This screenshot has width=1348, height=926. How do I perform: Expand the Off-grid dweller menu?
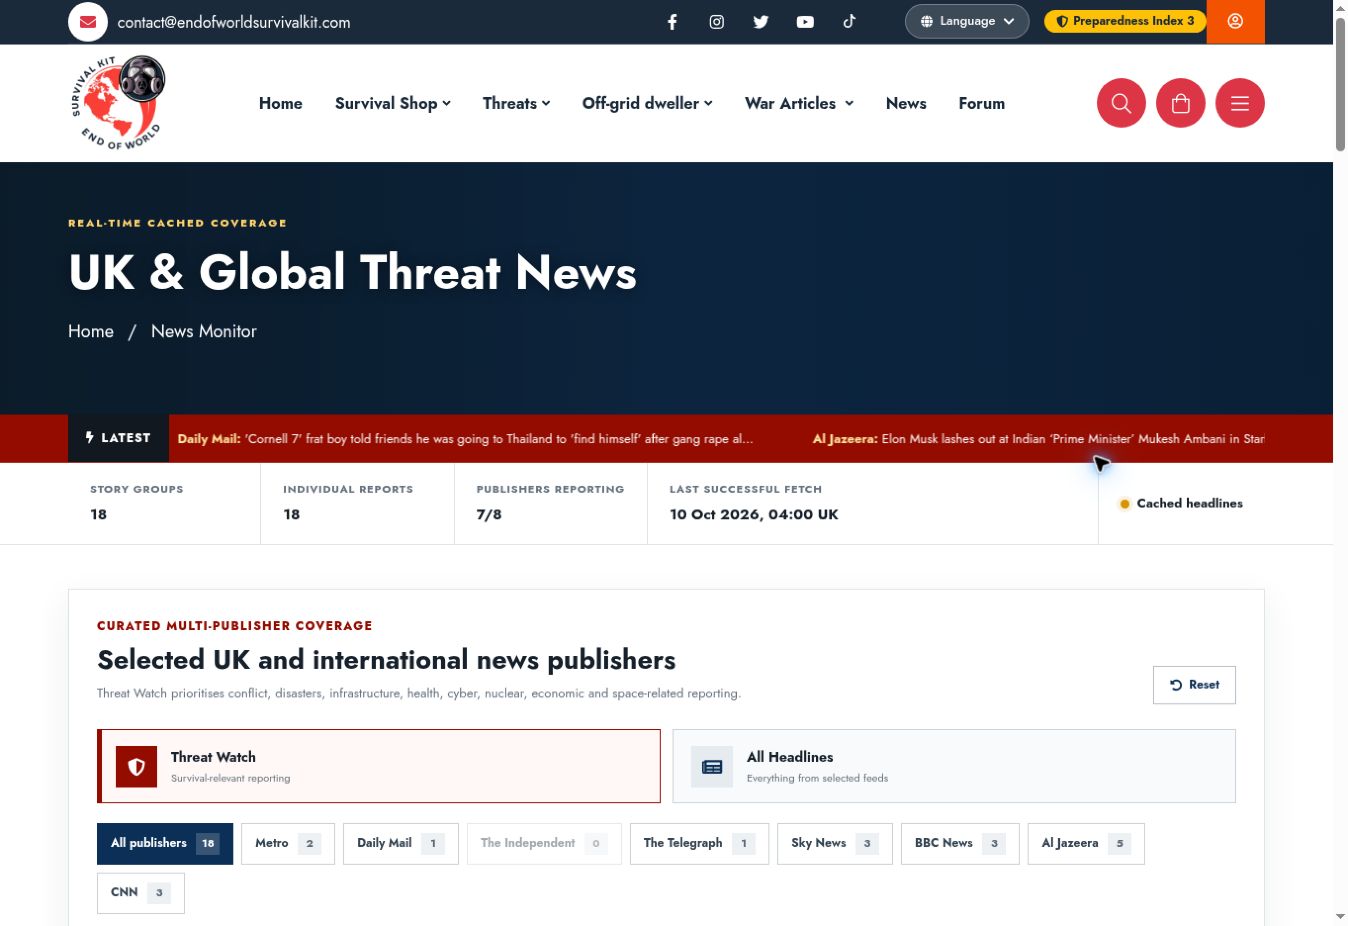tap(647, 103)
